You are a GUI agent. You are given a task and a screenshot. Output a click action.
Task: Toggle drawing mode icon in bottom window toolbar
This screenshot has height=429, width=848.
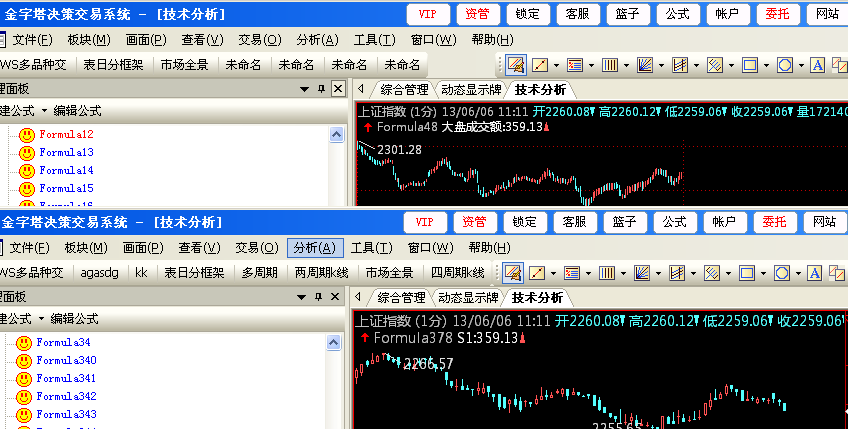[x=513, y=273]
